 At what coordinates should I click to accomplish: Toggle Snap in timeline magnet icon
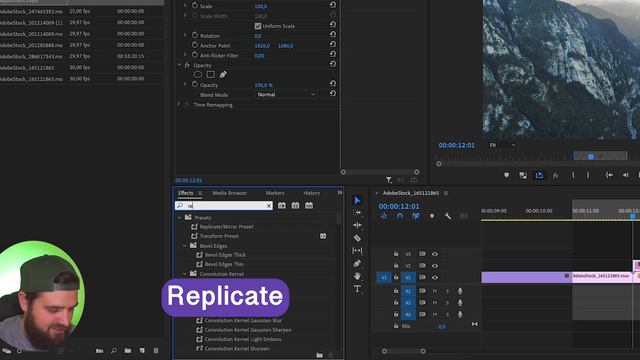(x=400, y=216)
